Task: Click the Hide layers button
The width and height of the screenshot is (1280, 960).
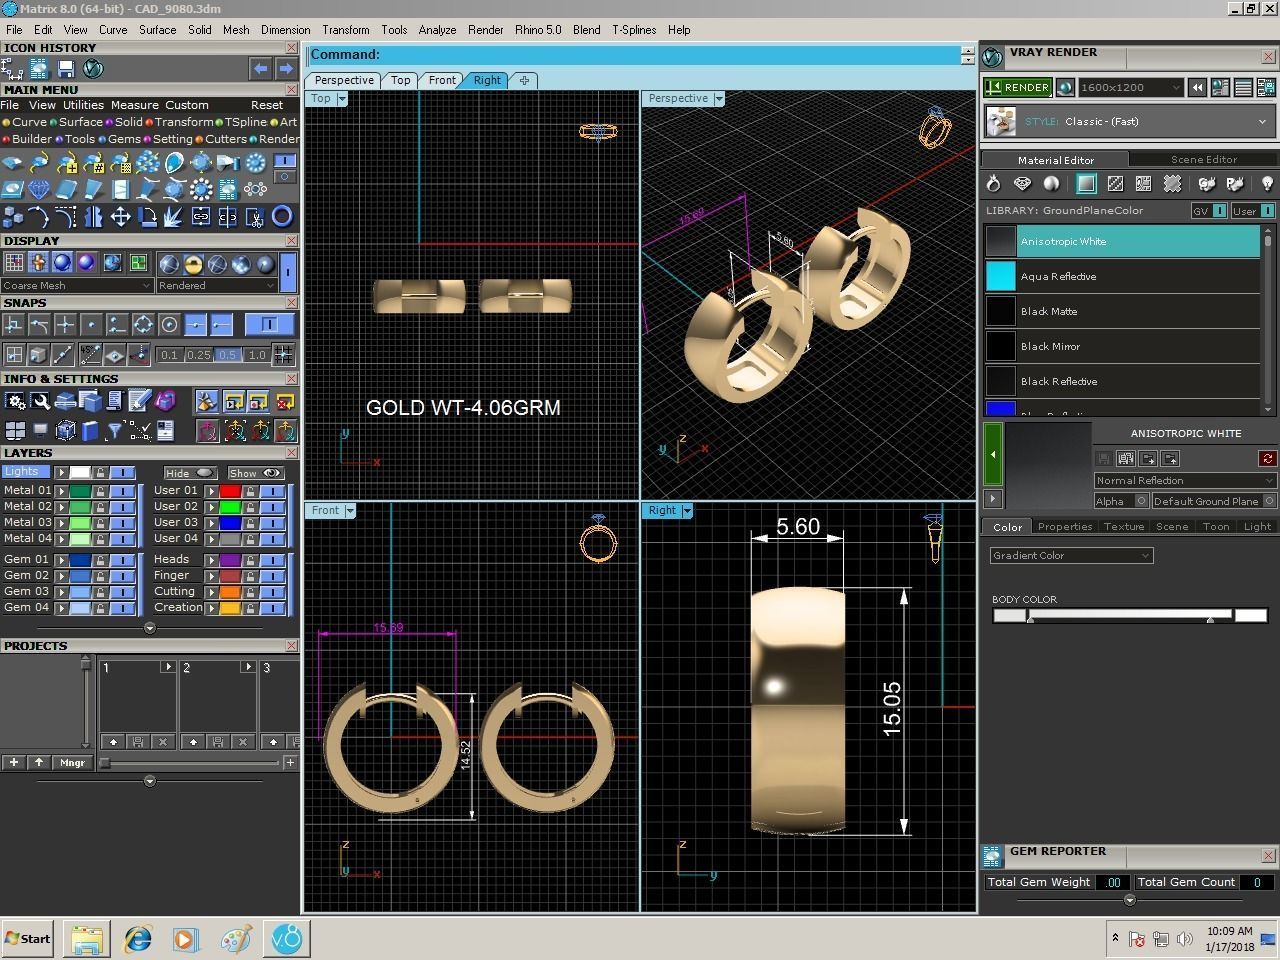Action: [190, 473]
